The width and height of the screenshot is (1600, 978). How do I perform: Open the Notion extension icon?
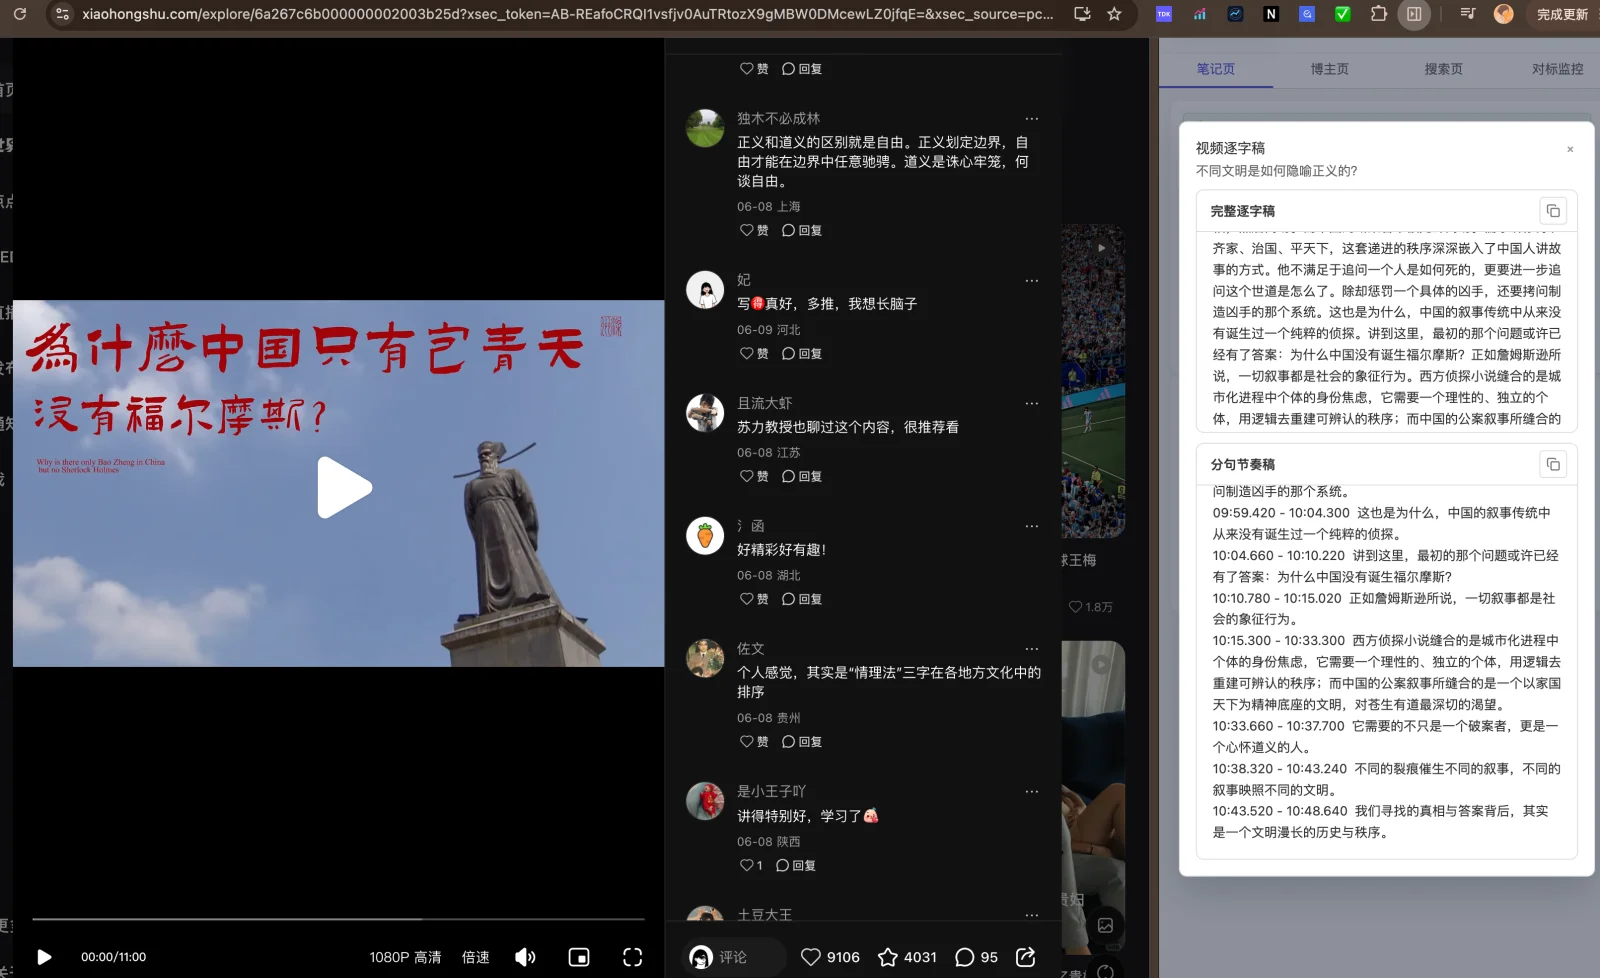tap(1271, 14)
